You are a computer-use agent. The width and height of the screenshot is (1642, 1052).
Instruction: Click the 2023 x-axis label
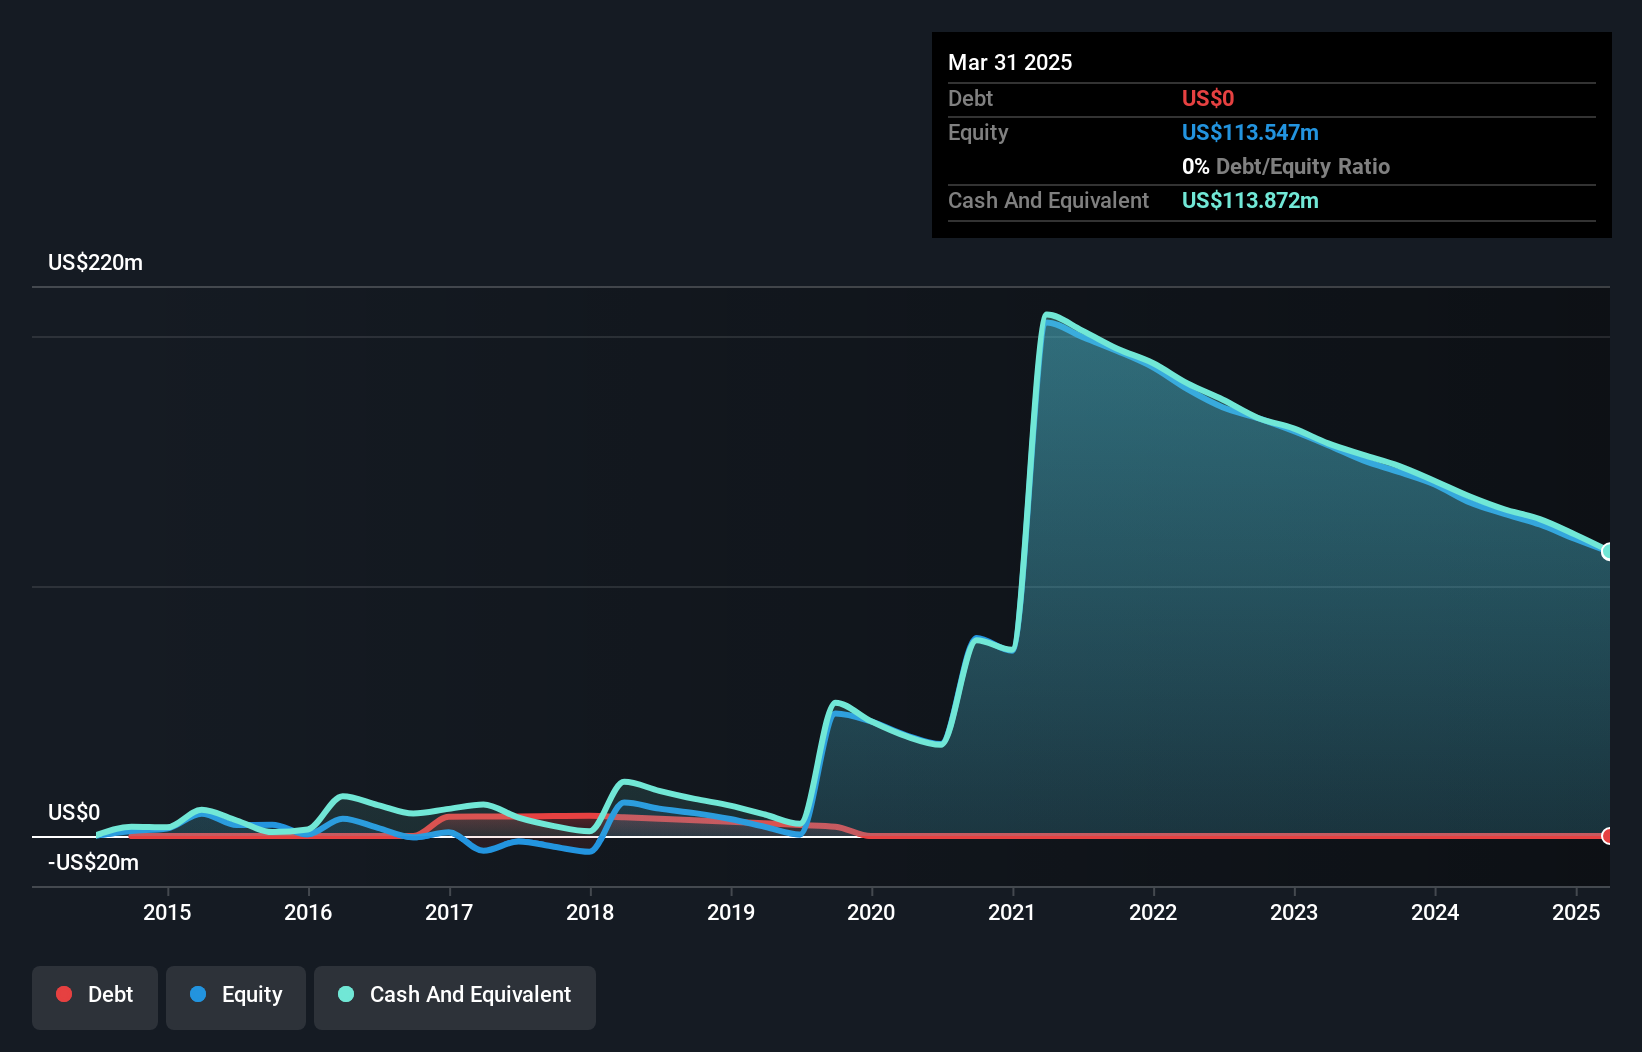pyautogui.click(x=1294, y=912)
